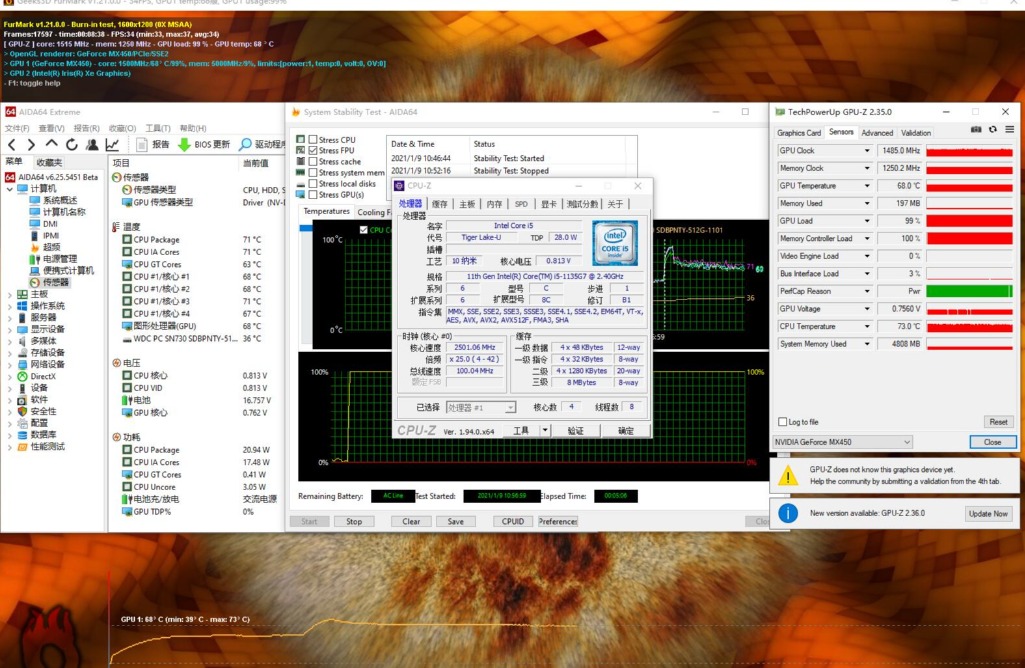Screen dimensions: 1025x668
Task: Open CPU-Z 工具 dropdown arrow
Action: pyautogui.click(x=545, y=430)
